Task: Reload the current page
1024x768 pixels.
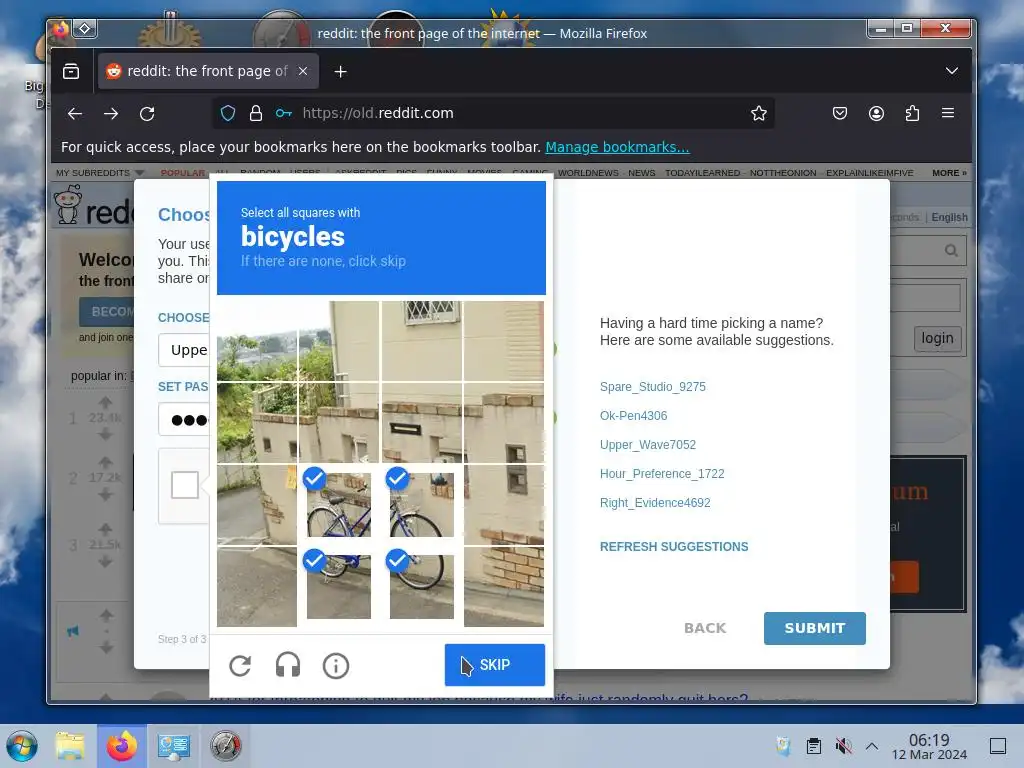Action: 147,114
